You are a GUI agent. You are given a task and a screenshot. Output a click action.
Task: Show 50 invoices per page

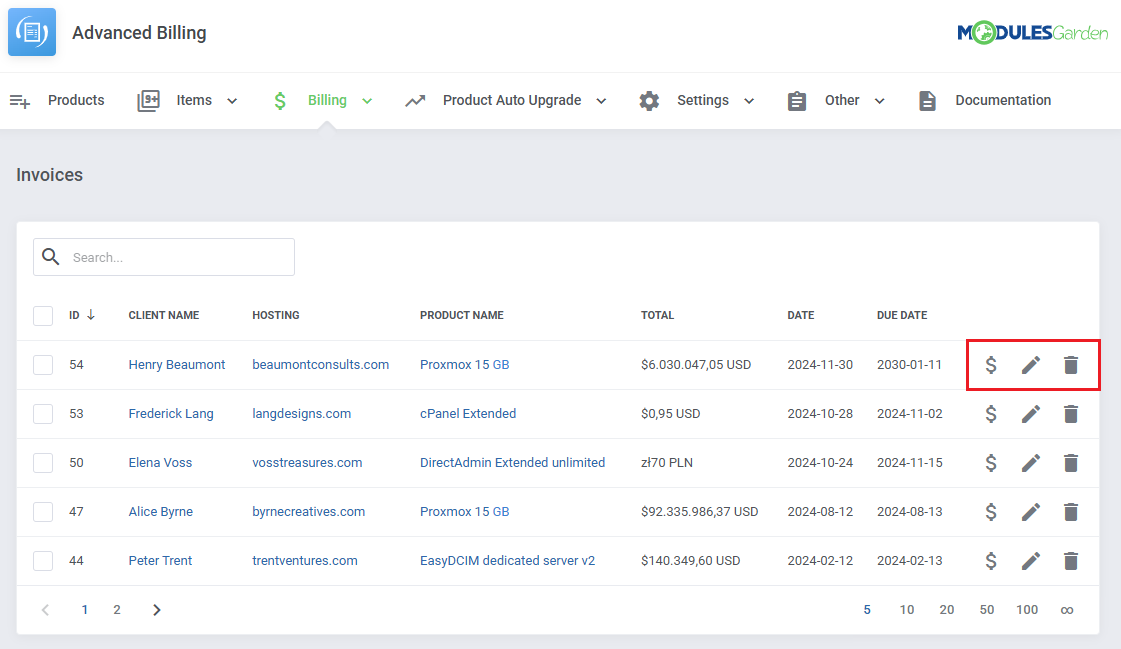(x=987, y=610)
